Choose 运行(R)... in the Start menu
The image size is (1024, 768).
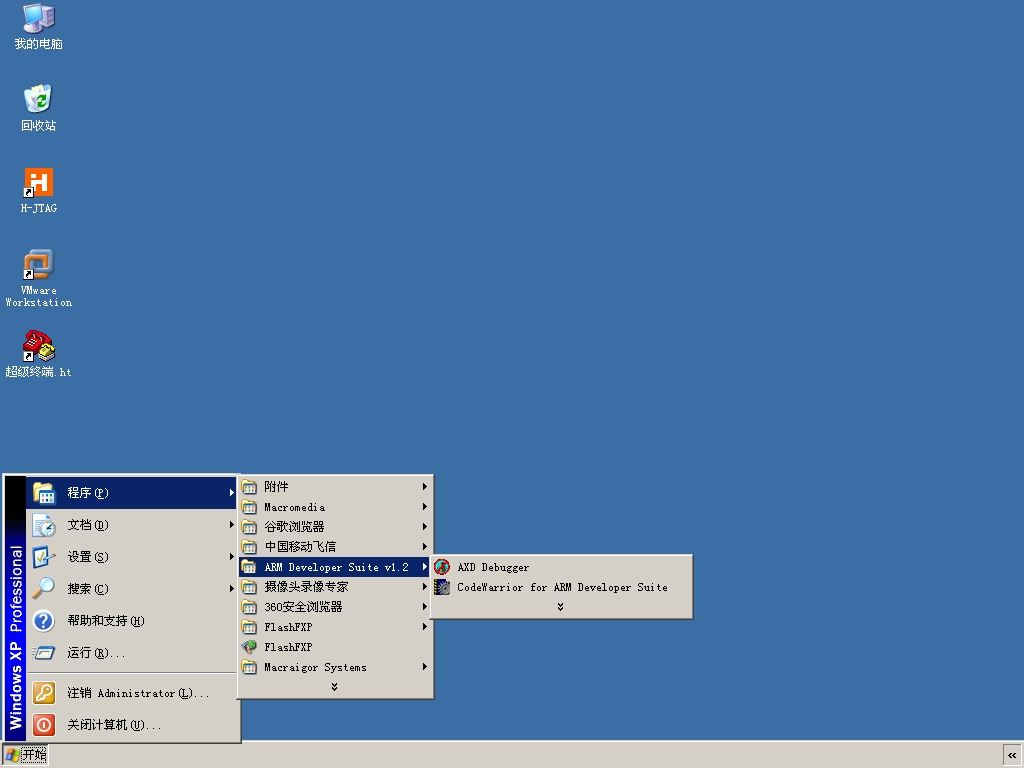click(133, 652)
